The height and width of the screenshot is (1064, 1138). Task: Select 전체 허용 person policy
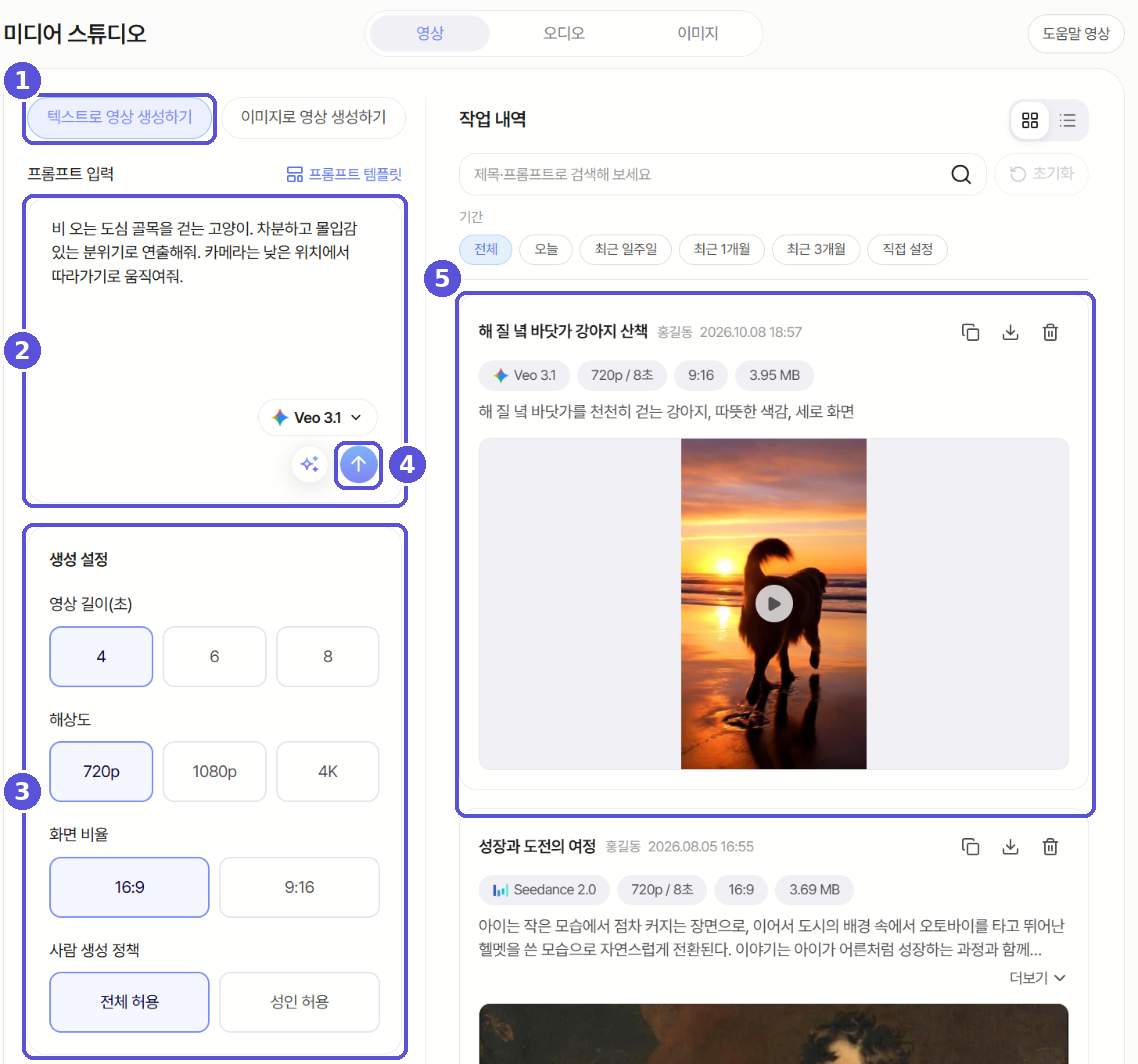coord(129,1002)
